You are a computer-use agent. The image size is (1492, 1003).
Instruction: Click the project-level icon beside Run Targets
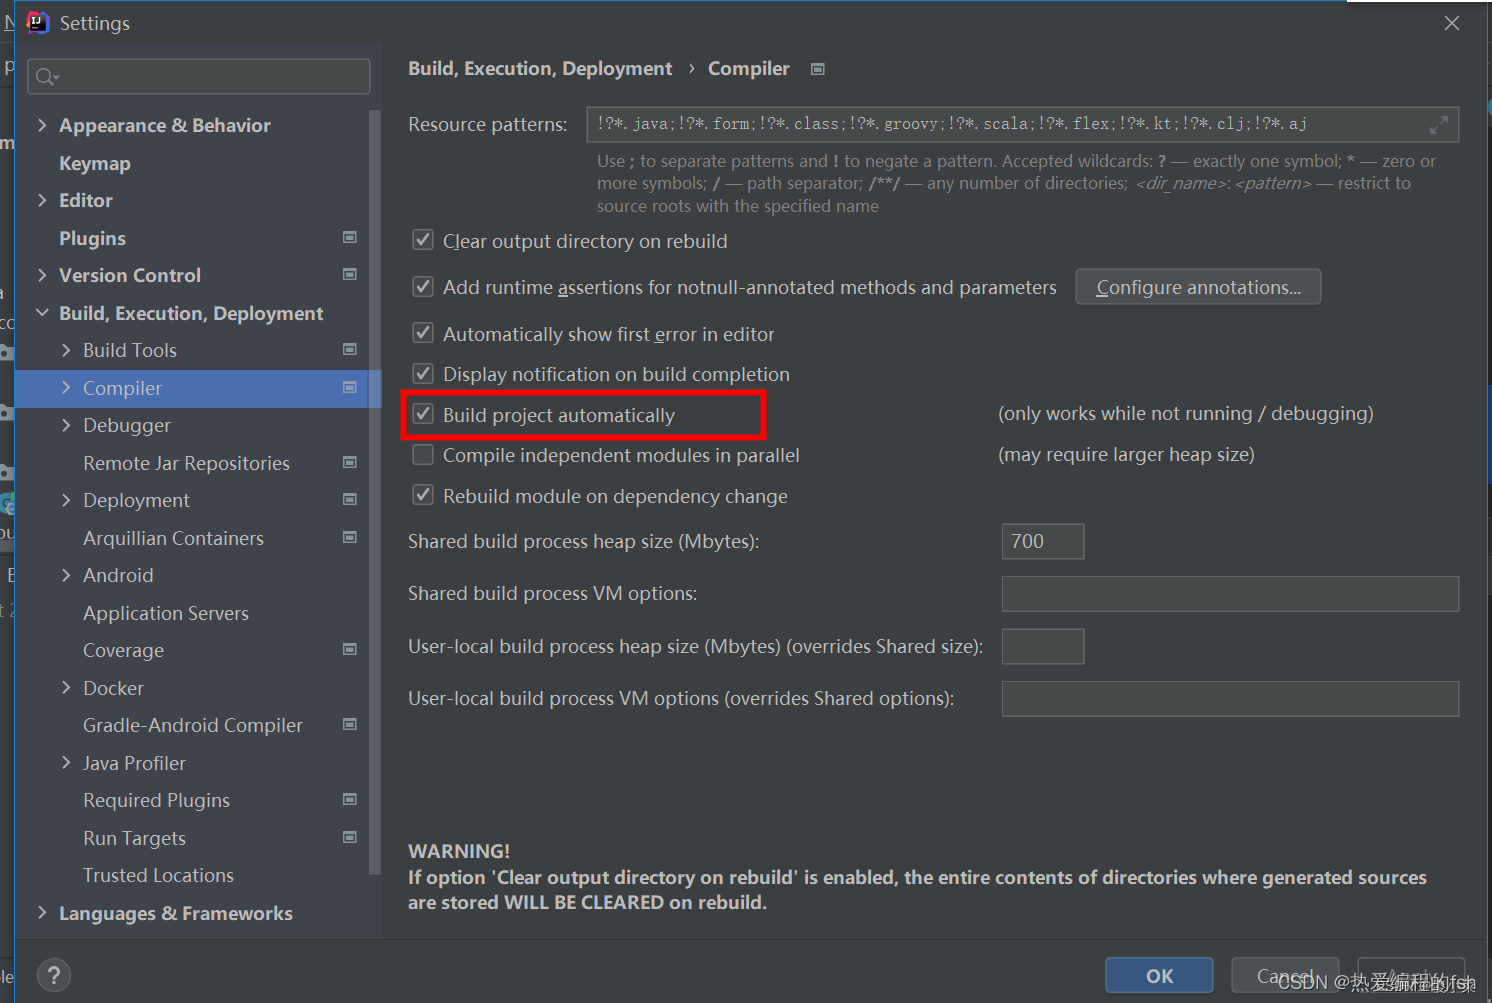350,837
